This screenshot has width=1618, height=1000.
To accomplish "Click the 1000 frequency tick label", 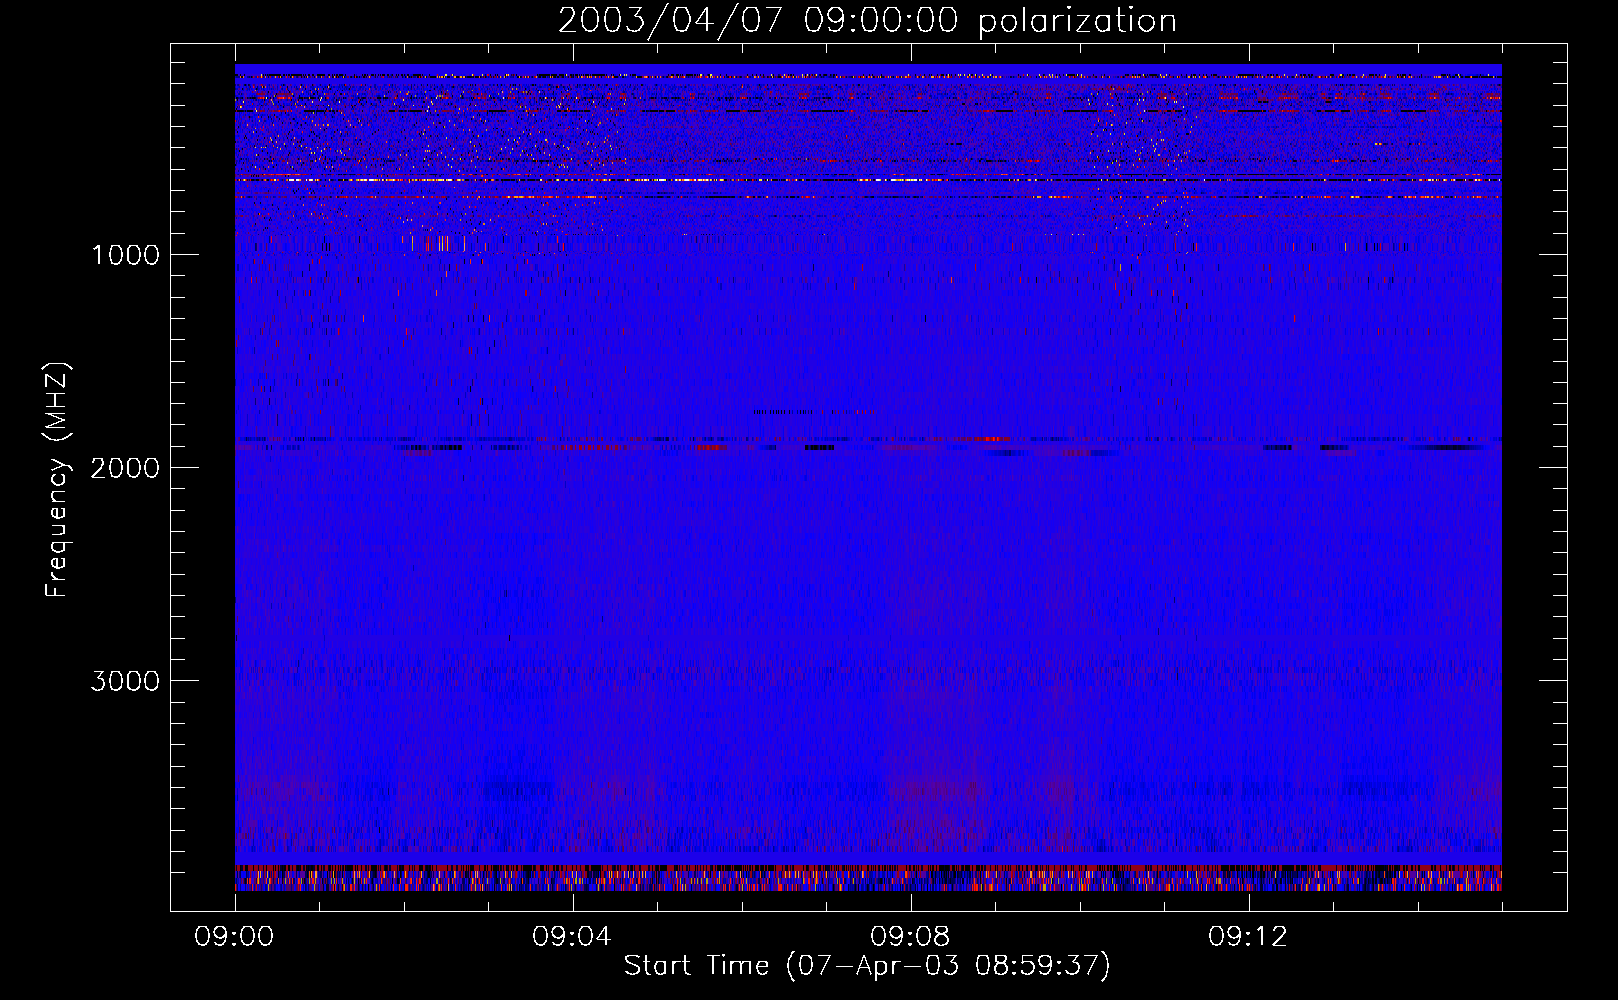I will (x=125, y=255).
